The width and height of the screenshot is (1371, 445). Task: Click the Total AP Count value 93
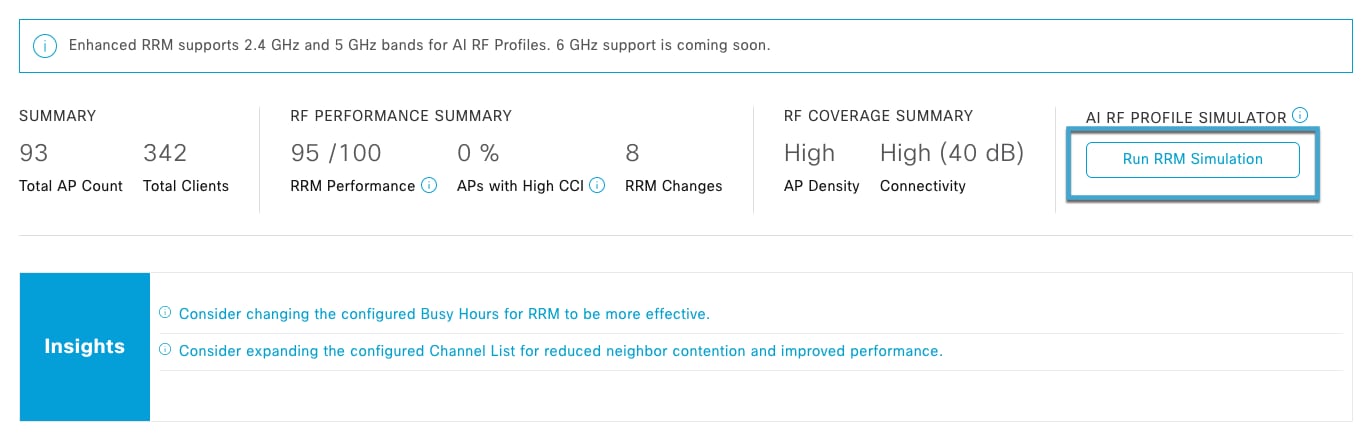(x=34, y=153)
